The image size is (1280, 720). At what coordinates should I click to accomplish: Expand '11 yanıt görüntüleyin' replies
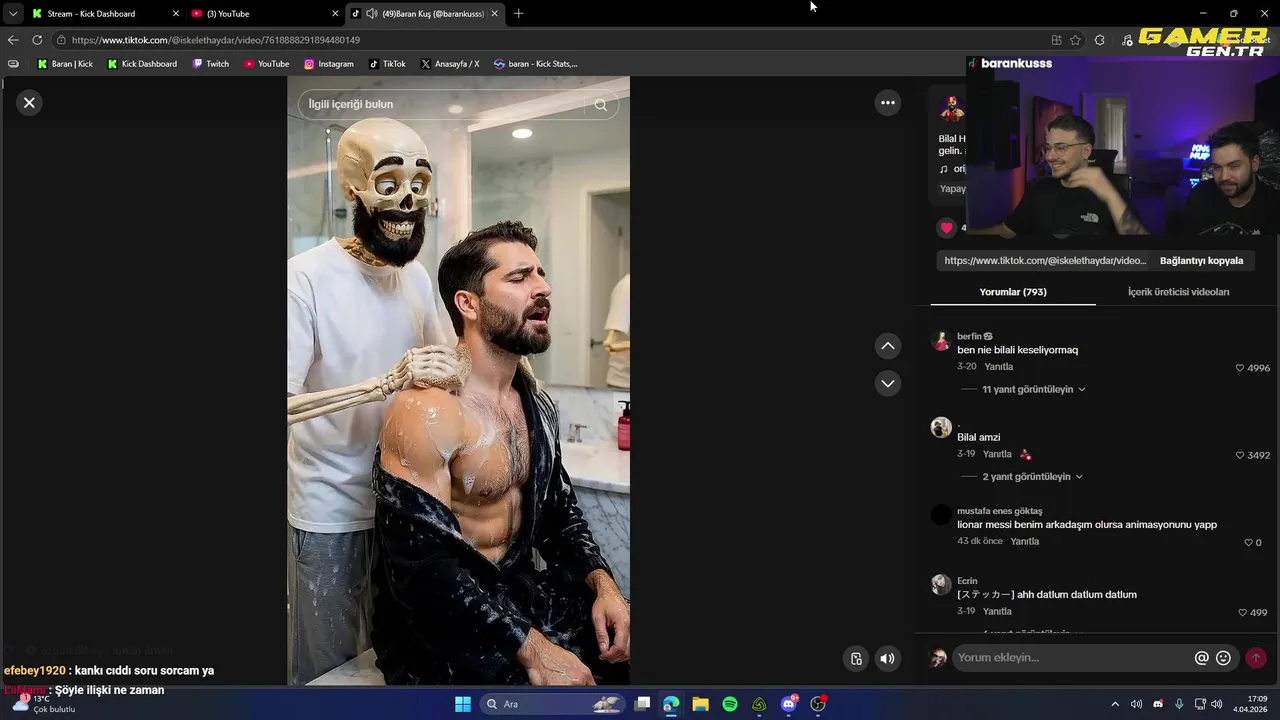(x=1033, y=389)
